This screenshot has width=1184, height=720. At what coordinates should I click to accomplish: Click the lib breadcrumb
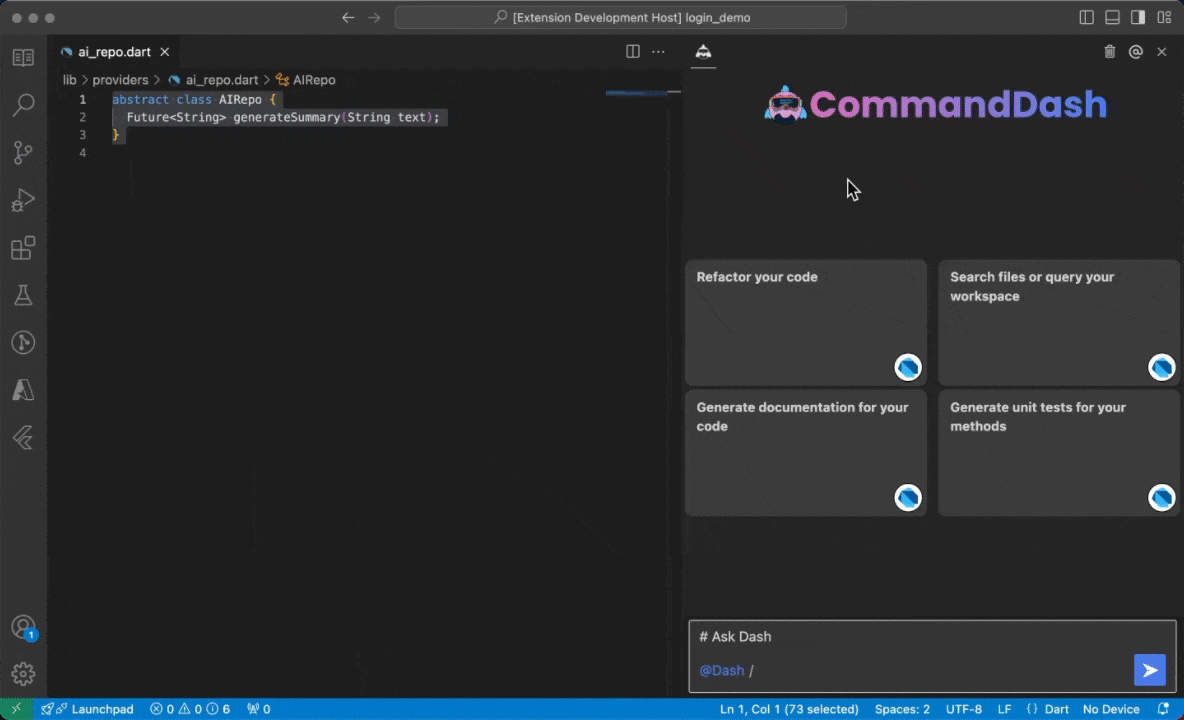(69, 79)
